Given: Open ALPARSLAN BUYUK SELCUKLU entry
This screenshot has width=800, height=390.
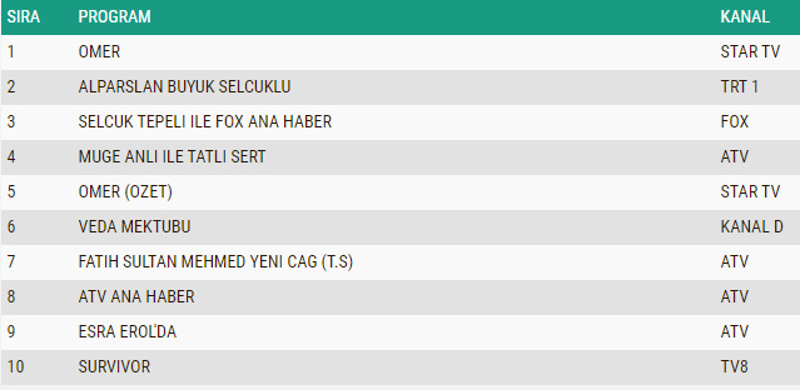Looking at the screenshot, I should [184, 87].
